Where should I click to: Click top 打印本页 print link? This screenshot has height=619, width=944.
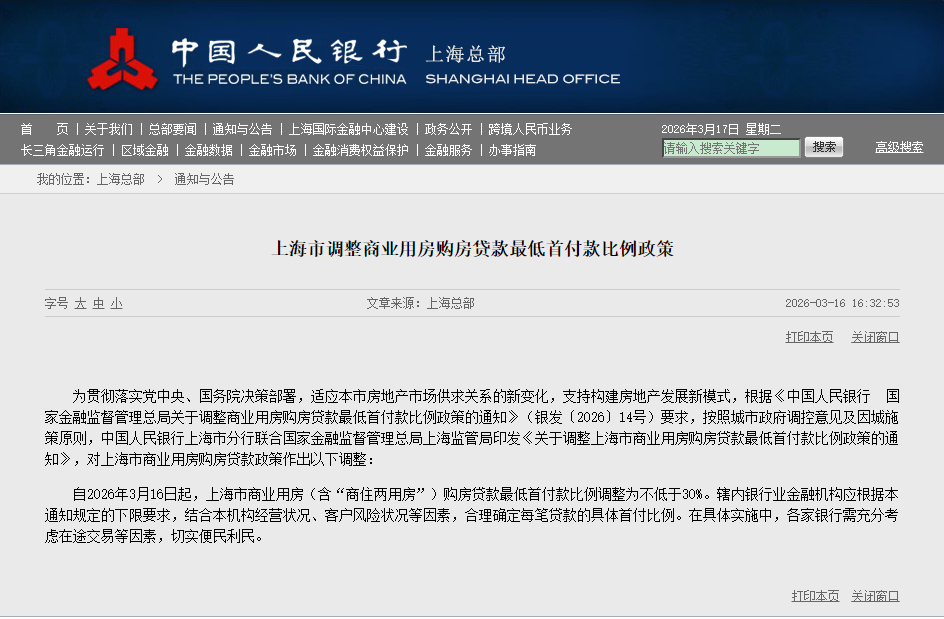point(809,337)
